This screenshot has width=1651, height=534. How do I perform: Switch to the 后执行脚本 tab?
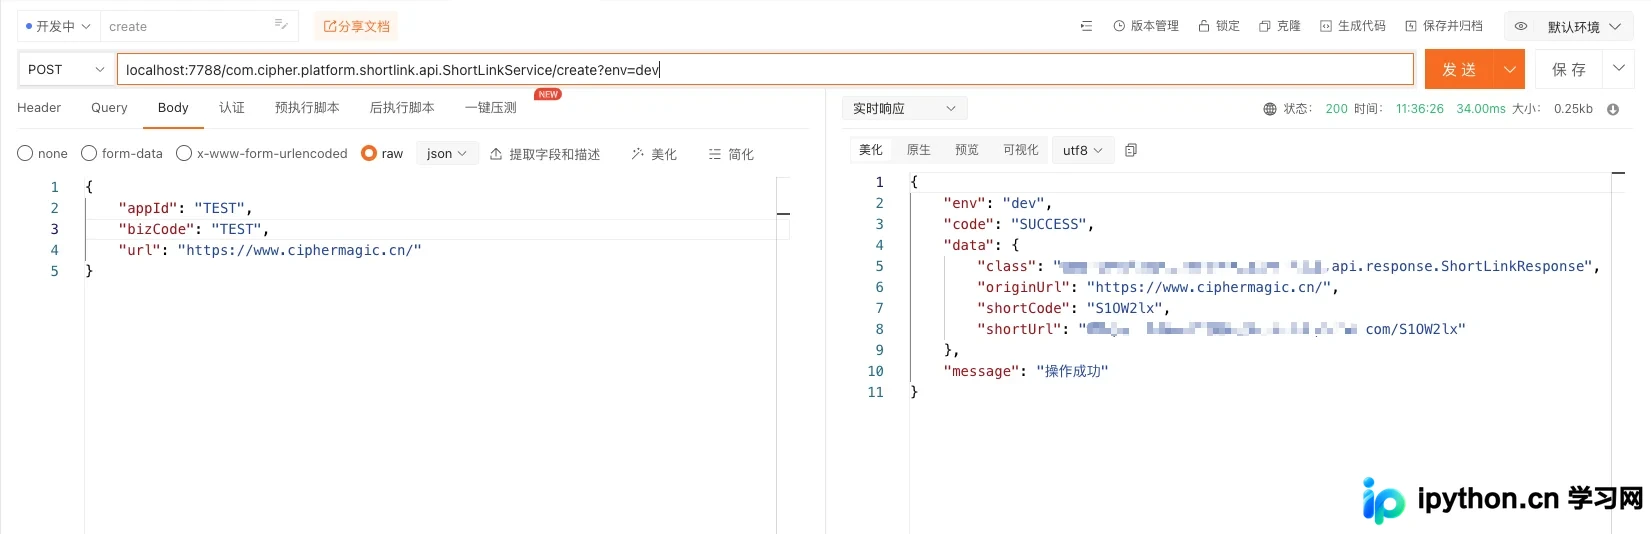coord(402,107)
